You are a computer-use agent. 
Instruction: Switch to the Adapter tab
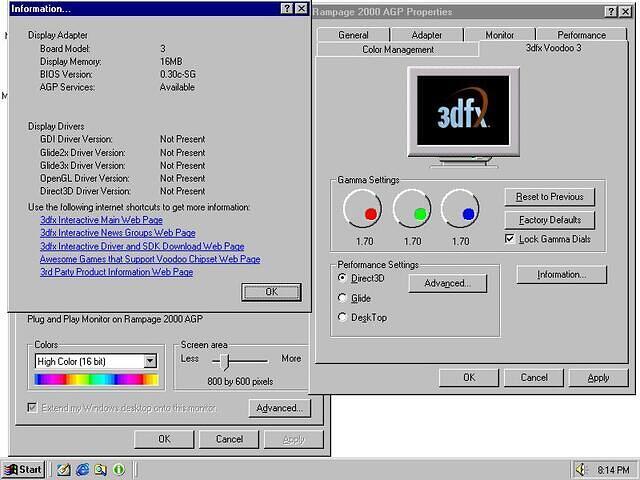427,35
